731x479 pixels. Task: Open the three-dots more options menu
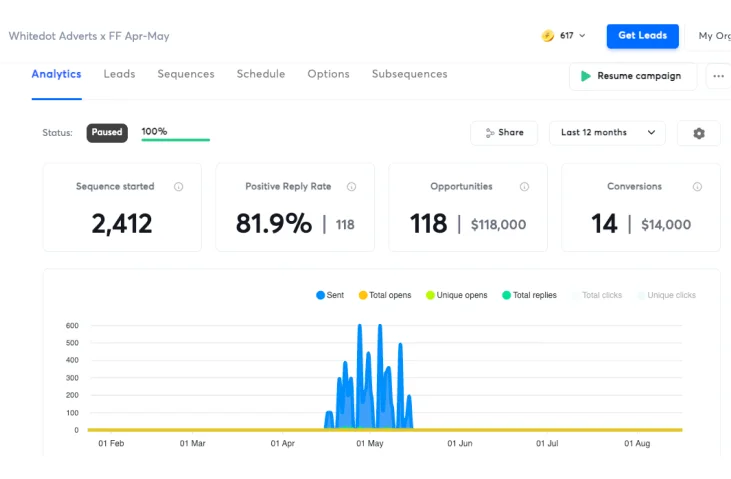[718, 76]
